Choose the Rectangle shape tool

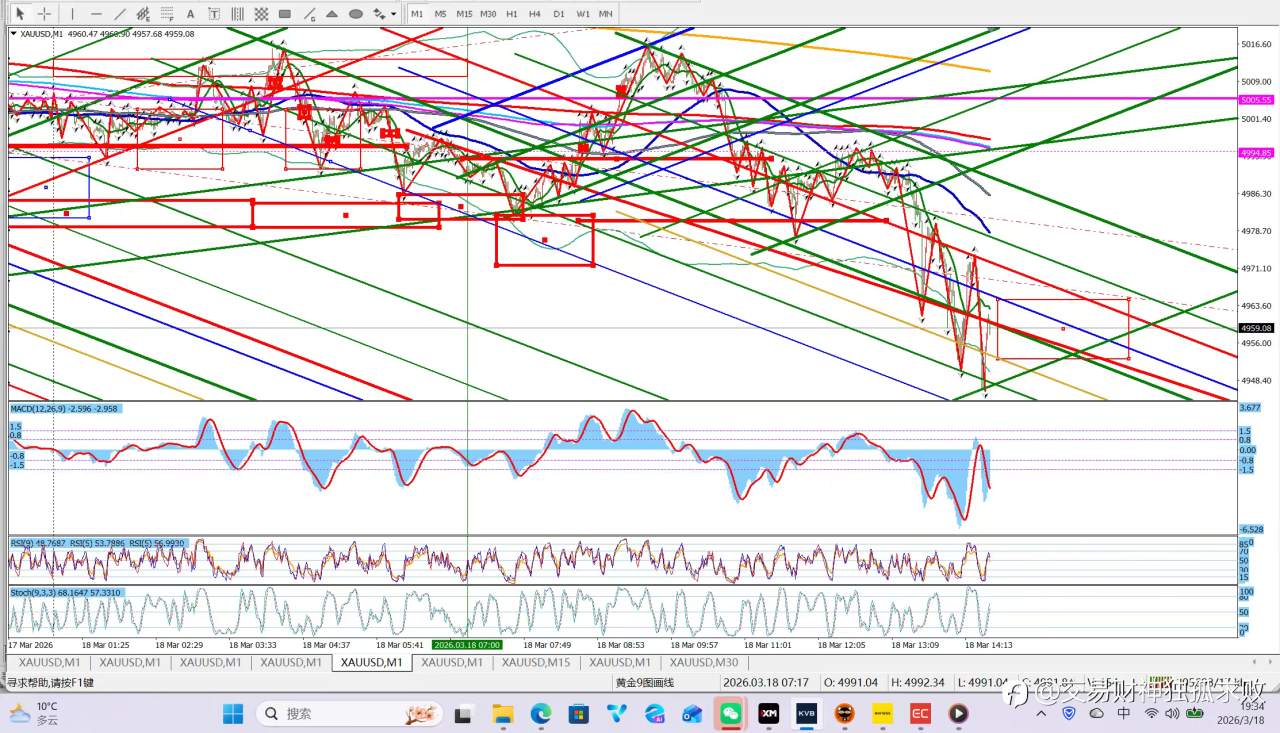pos(285,14)
